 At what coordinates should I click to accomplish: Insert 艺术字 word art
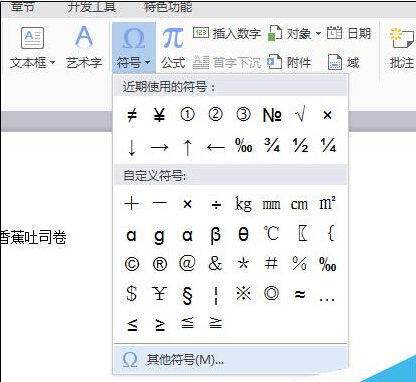click(x=84, y=48)
